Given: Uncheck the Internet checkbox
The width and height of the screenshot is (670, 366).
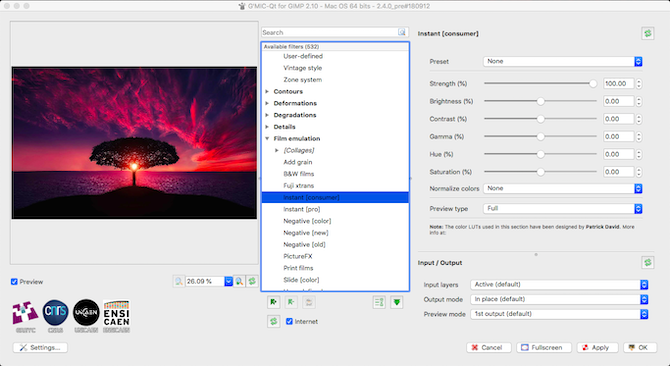Looking at the screenshot, I should click(x=289, y=321).
